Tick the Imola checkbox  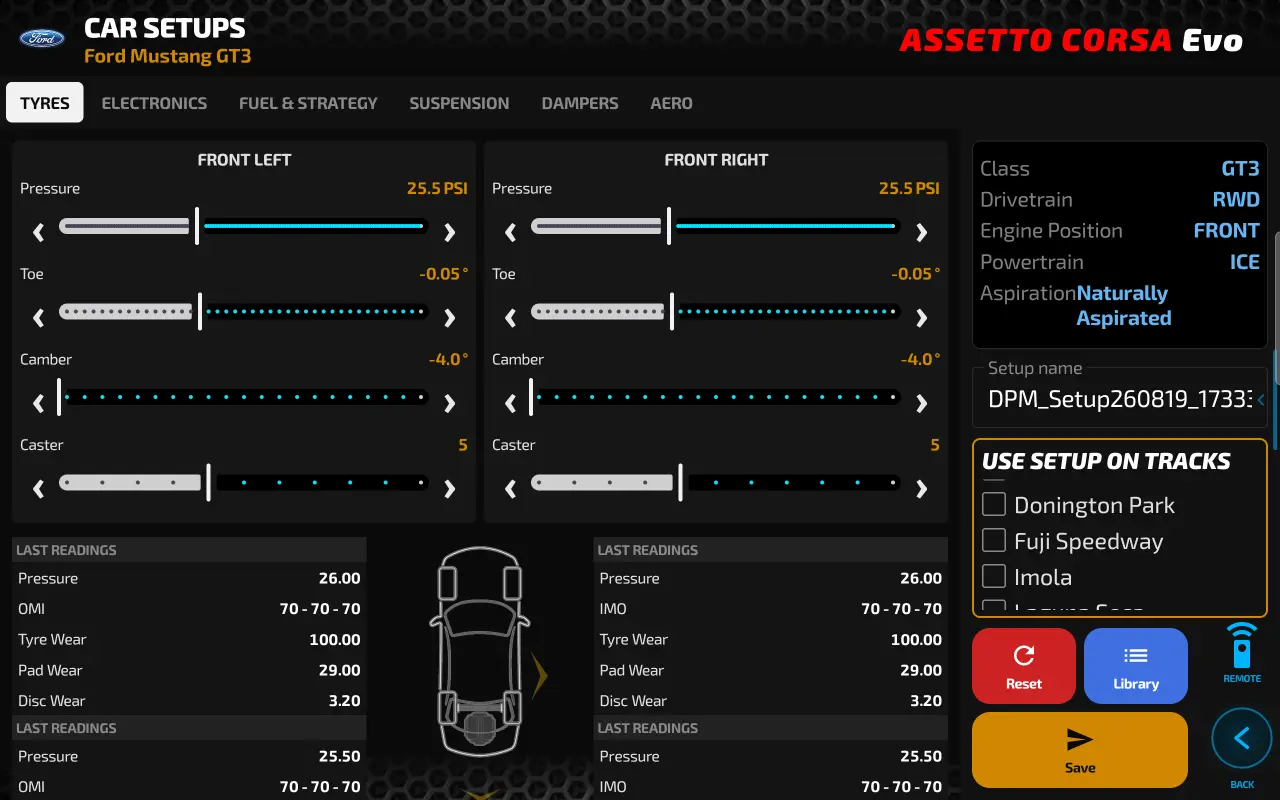click(993, 576)
